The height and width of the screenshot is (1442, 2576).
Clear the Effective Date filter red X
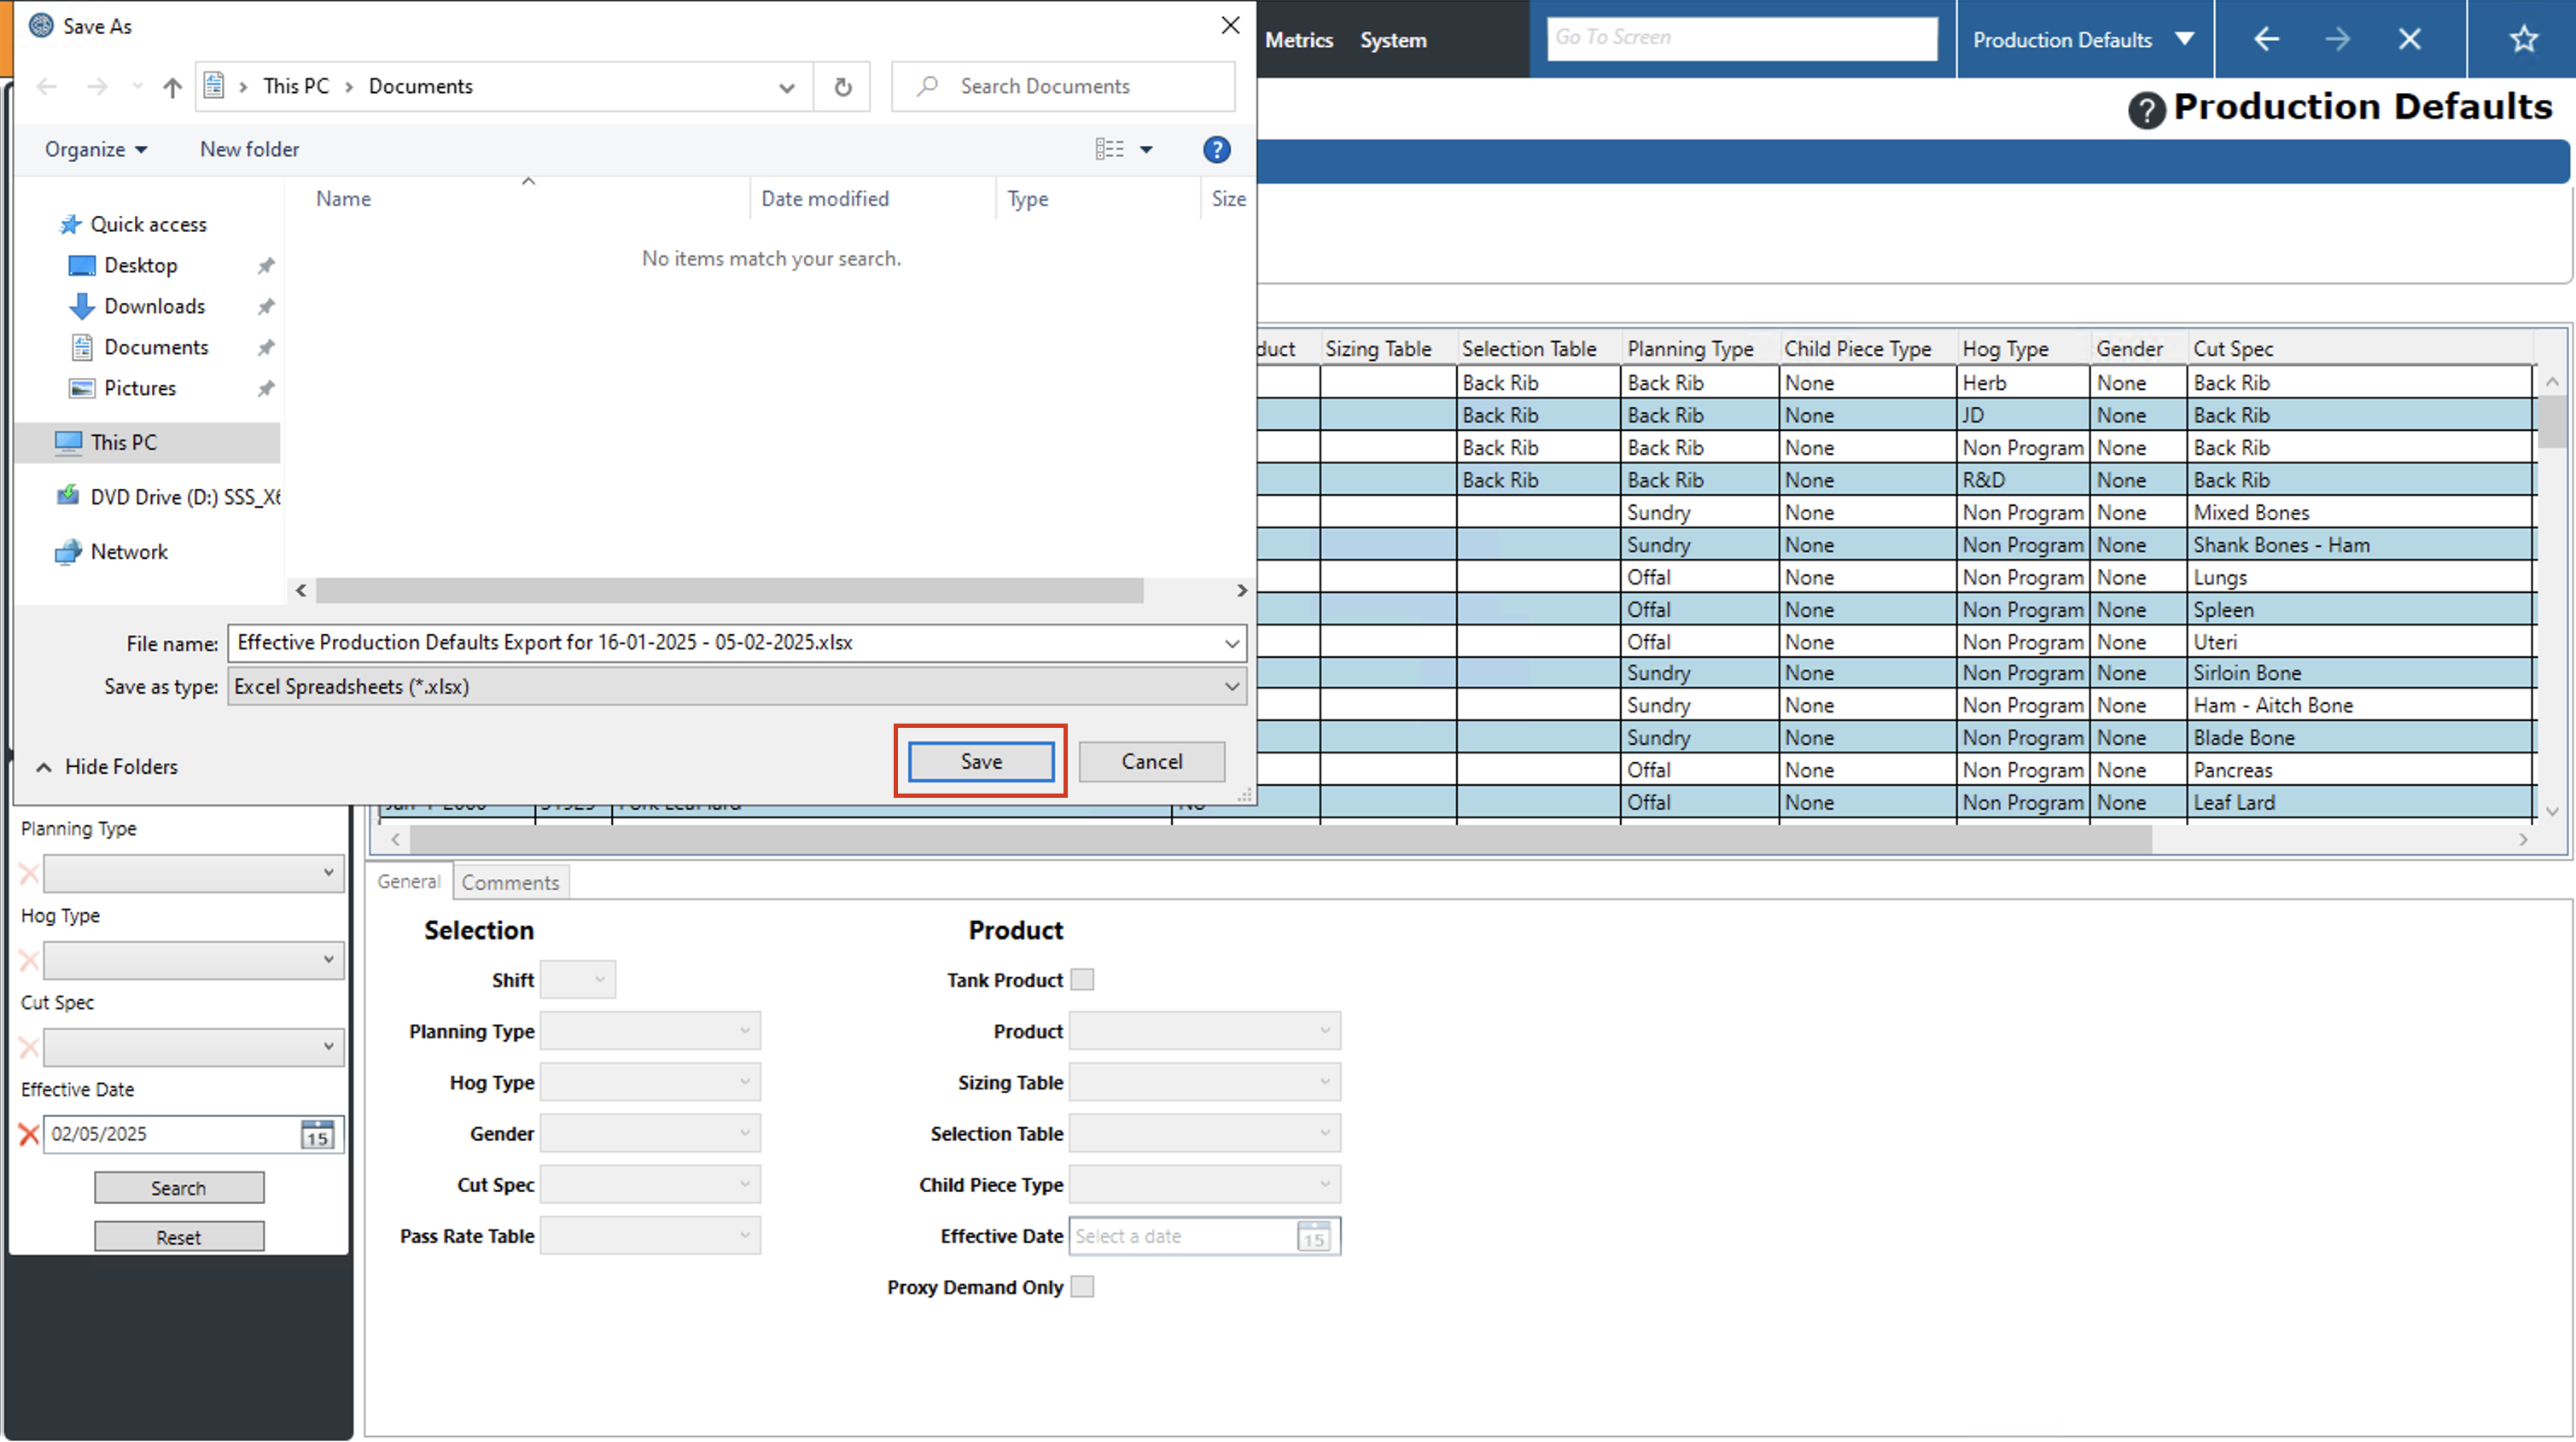pyautogui.click(x=29, y=1134)
